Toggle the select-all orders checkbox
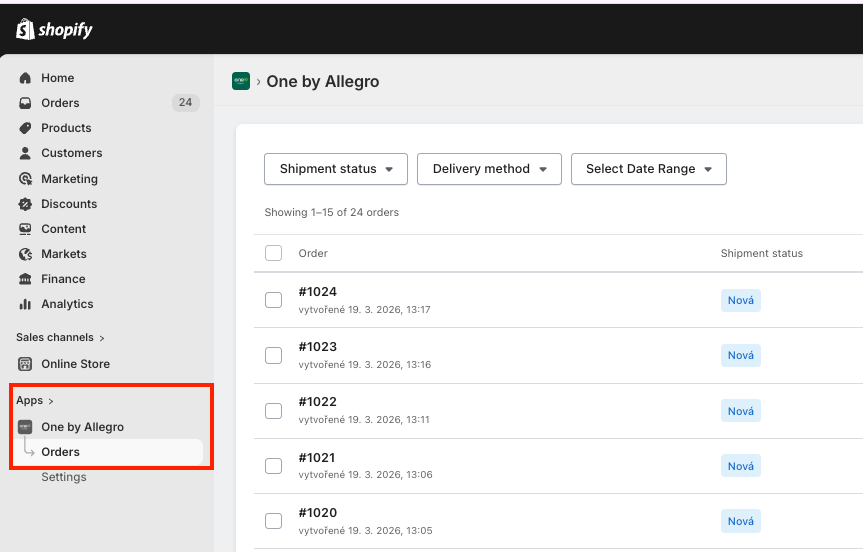863x552 pixels. point(274,253)
